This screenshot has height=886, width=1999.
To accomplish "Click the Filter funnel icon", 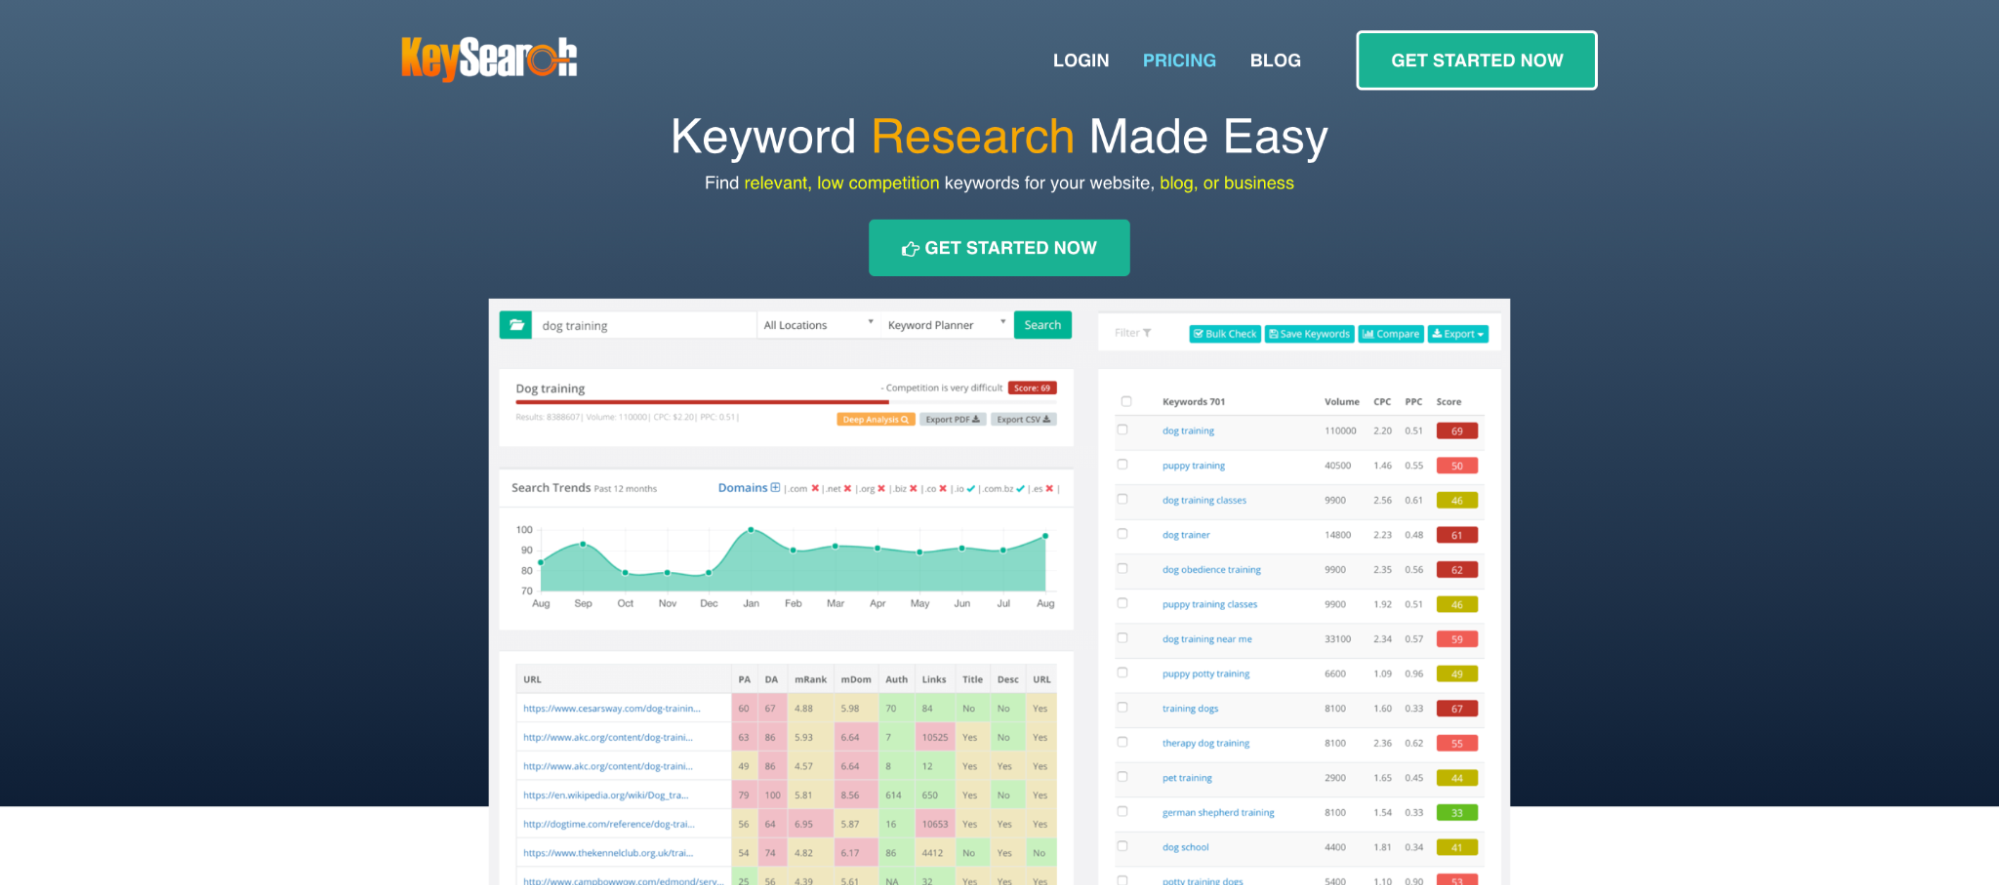I will point(1147,333).
